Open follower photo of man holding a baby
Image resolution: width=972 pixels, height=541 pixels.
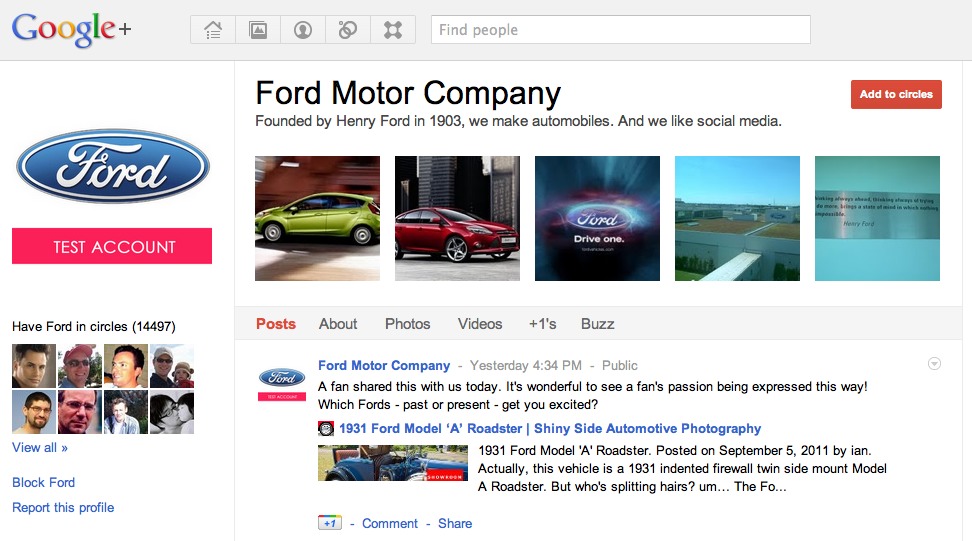(x=172, y=366)
